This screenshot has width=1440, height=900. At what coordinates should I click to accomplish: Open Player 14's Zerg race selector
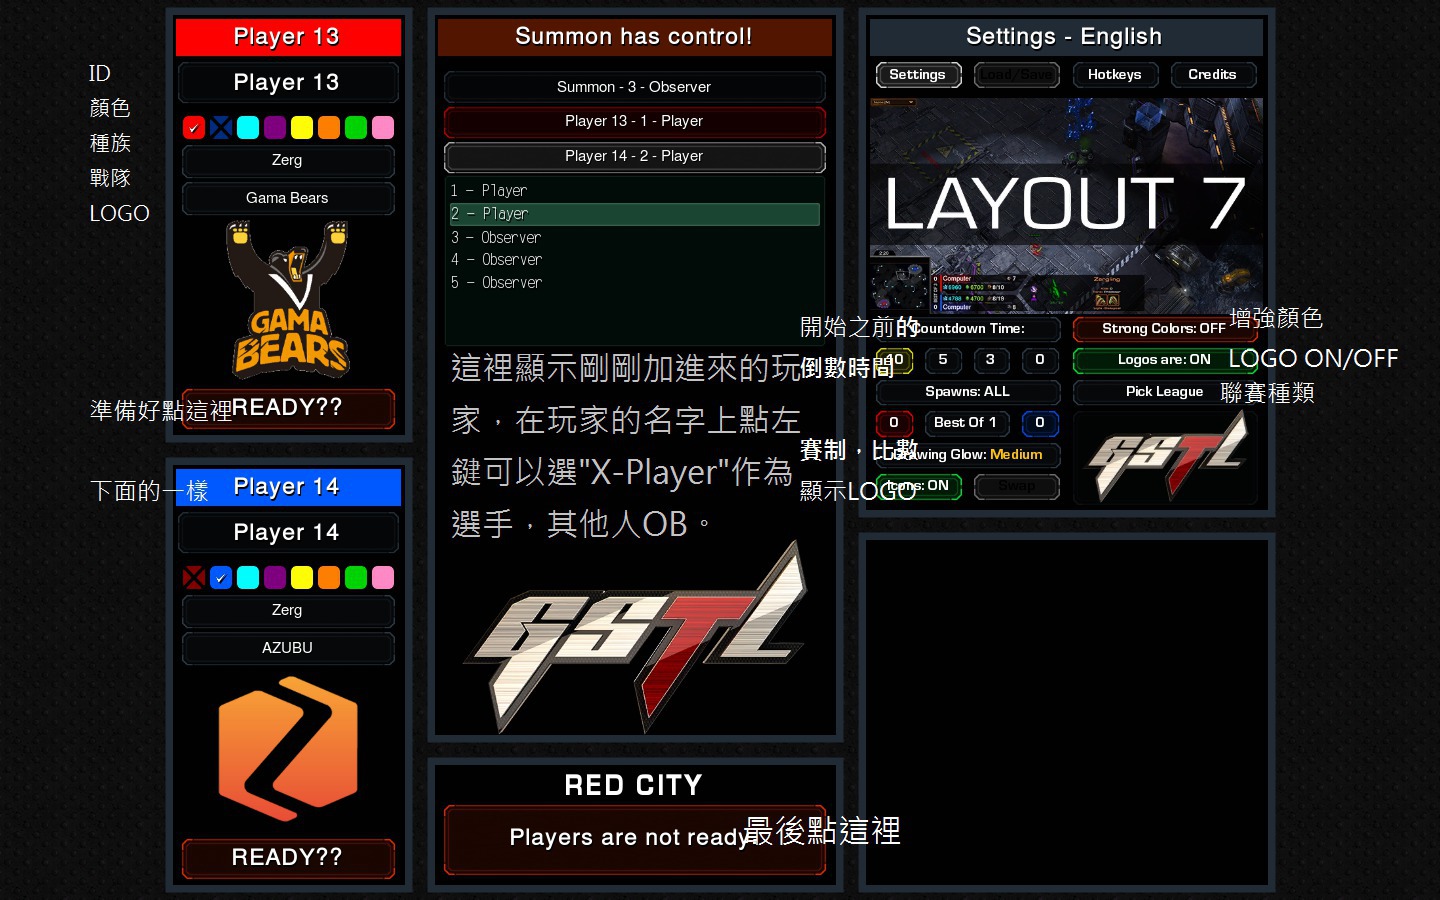point(288,610)
